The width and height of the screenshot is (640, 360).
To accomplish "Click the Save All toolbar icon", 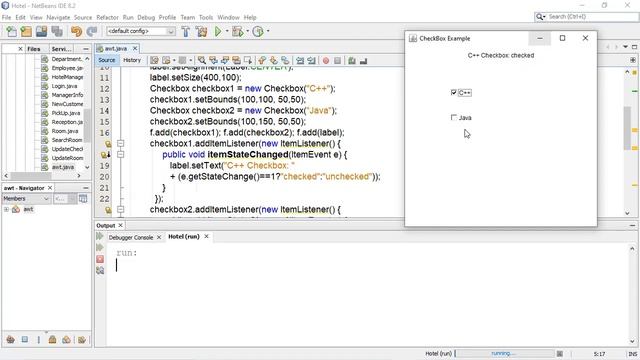I will point(57,31).
